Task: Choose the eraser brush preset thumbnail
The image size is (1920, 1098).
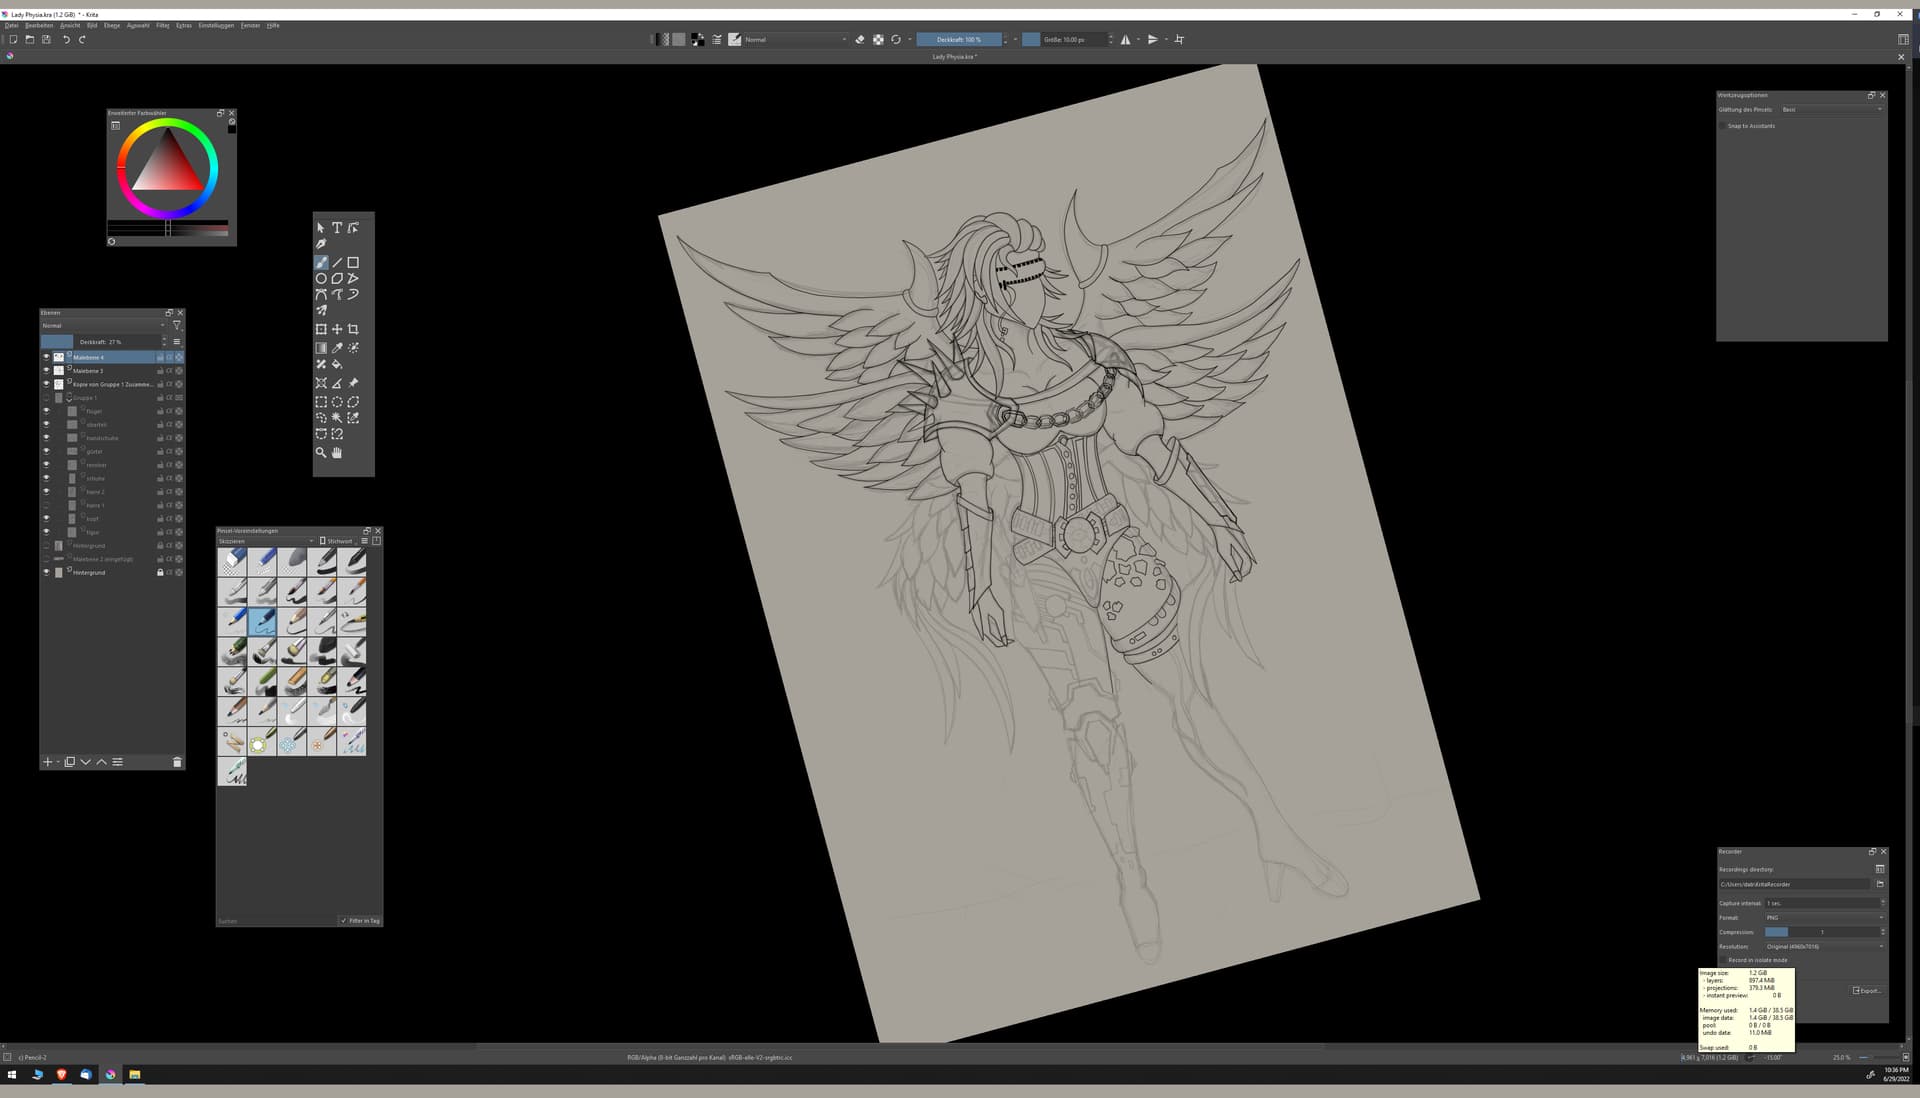Action: (x=232, y=561)
